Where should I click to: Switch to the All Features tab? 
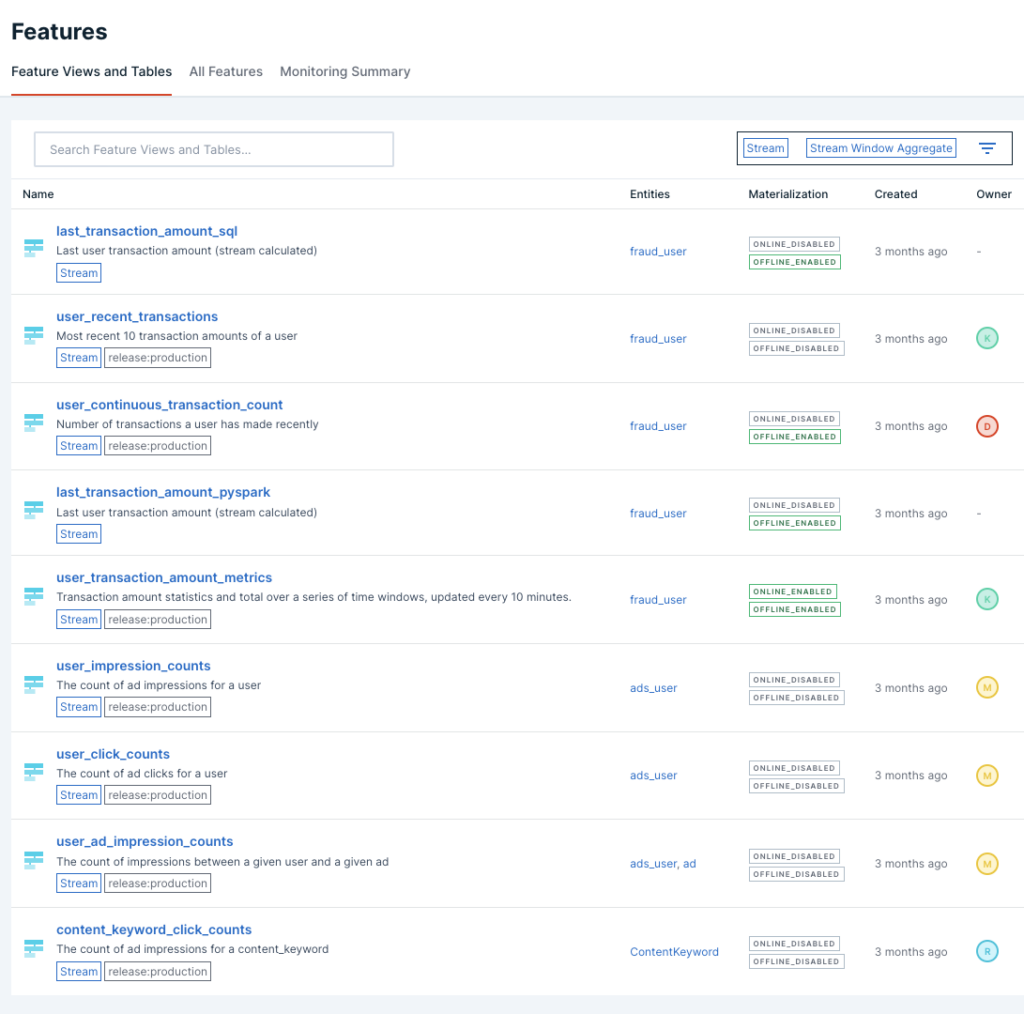[226, 71]
